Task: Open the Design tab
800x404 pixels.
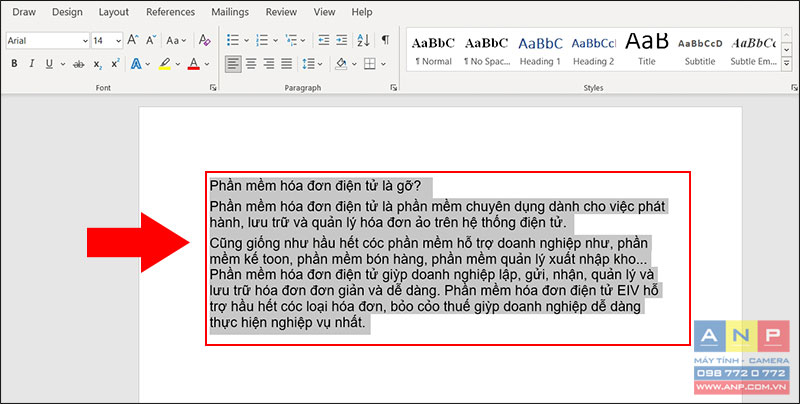Action: [67, 12]
